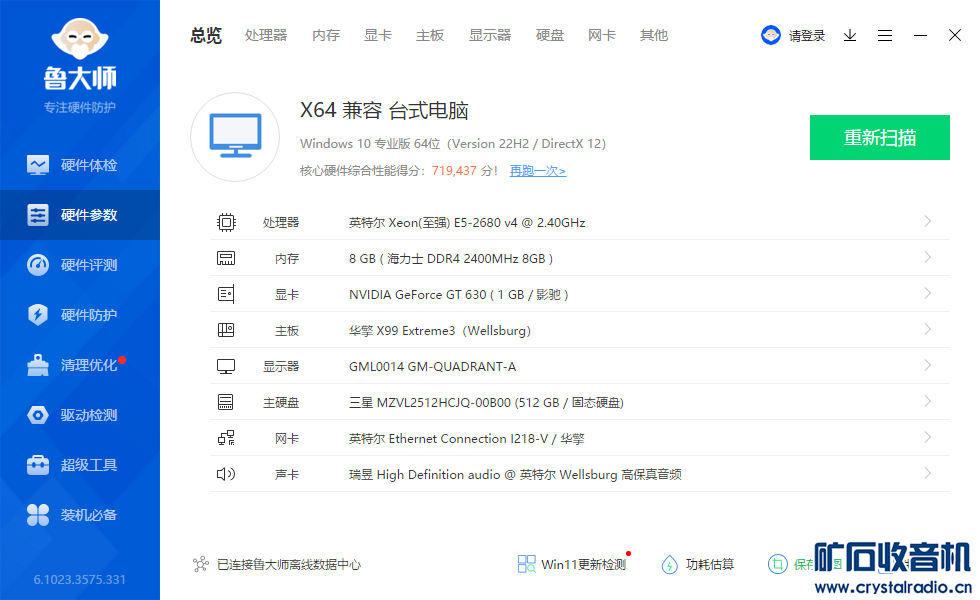The image size is (980, 600).
Task: Expand the 声卡 row chevron
Action: 928,473
